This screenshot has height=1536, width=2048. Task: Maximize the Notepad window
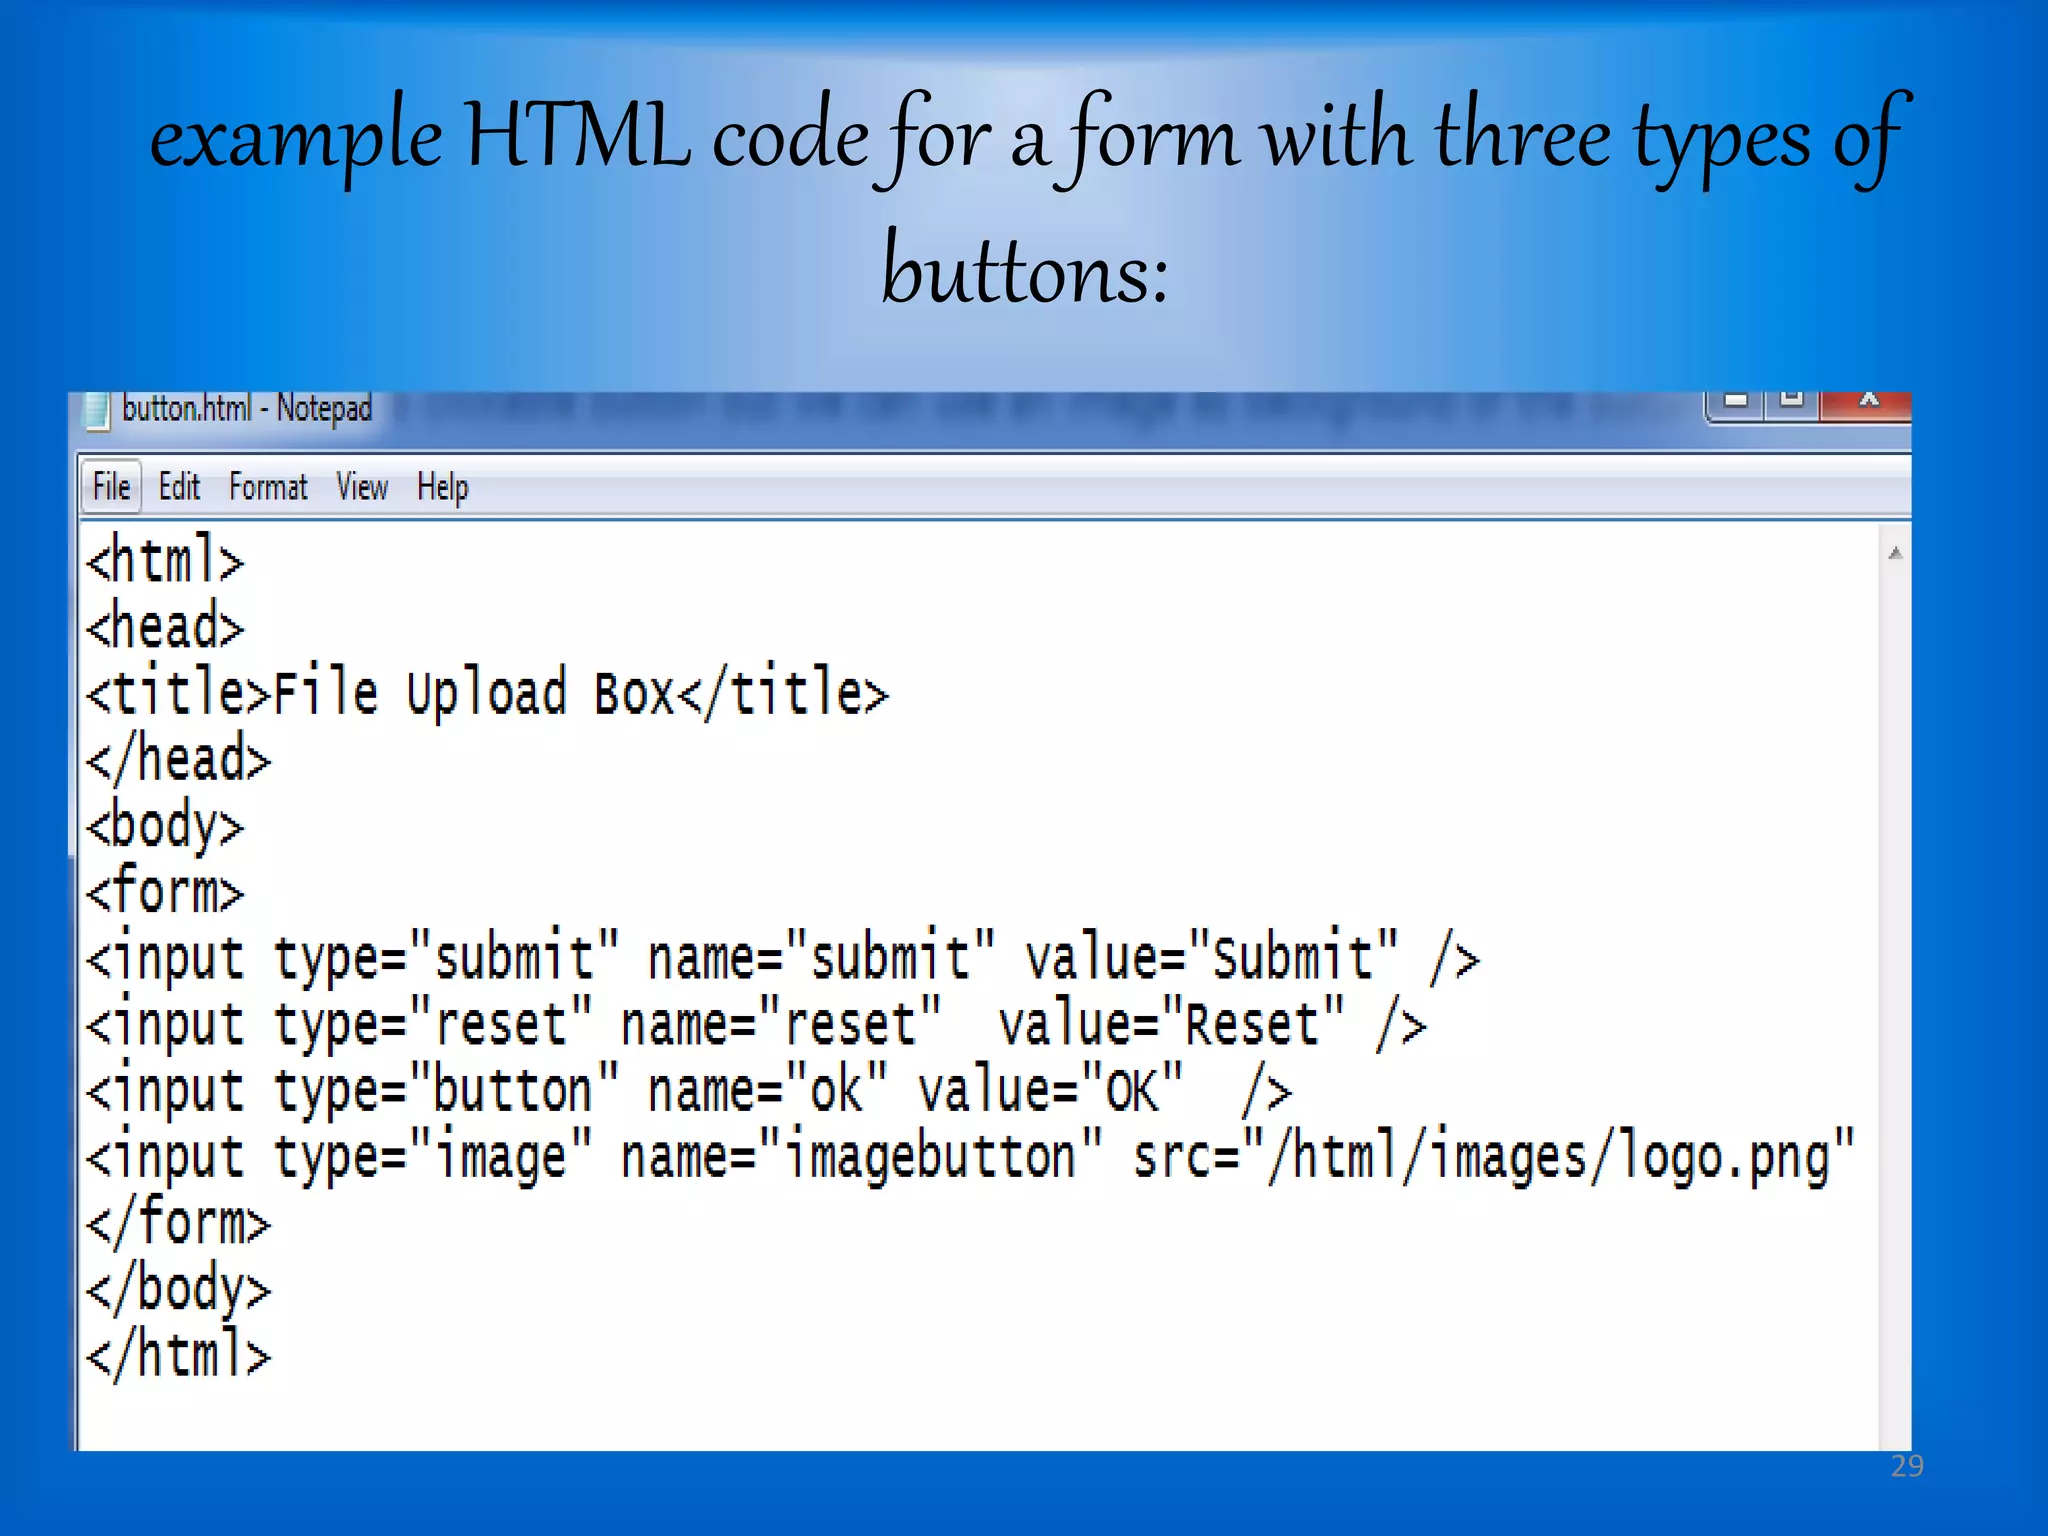(1791, 403)
